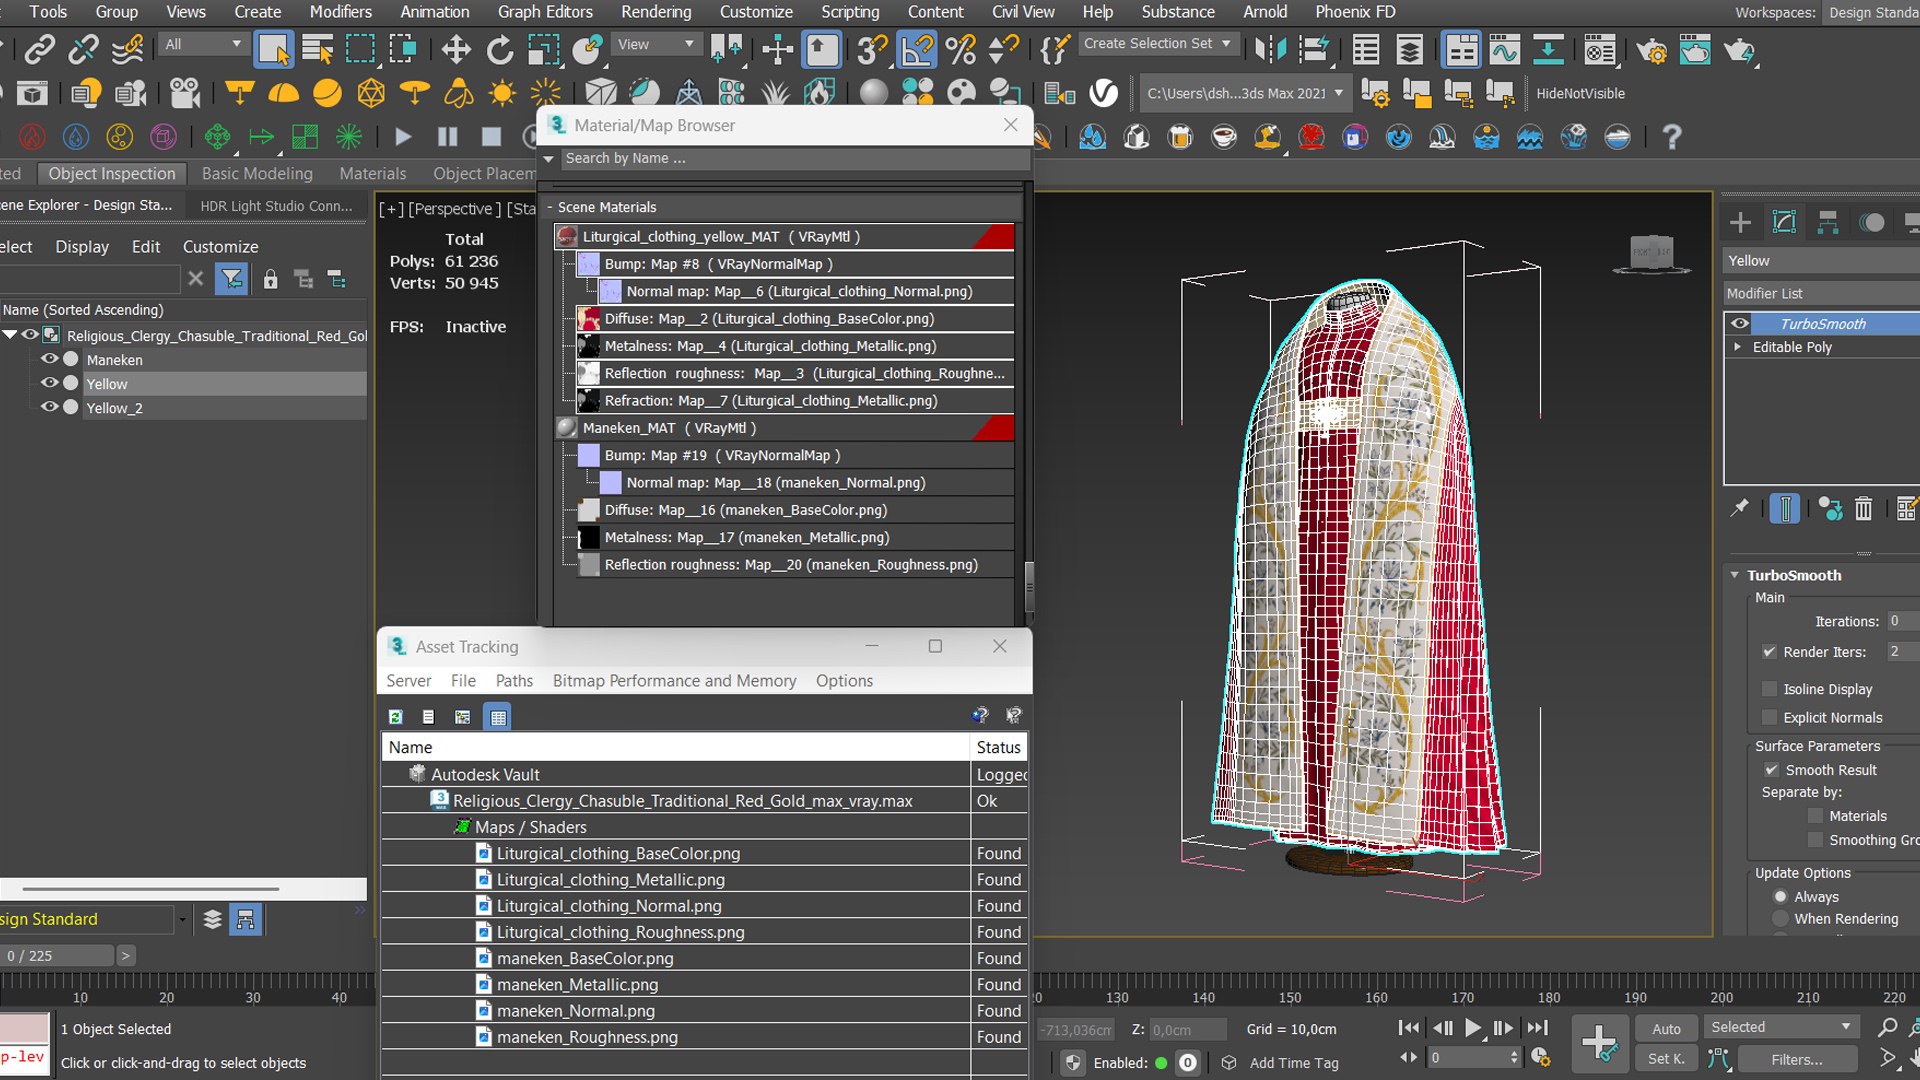Viewport: 1920px width, 1080px height.
Task: Switch to the Basic Modeling tab
Action: 257,173
